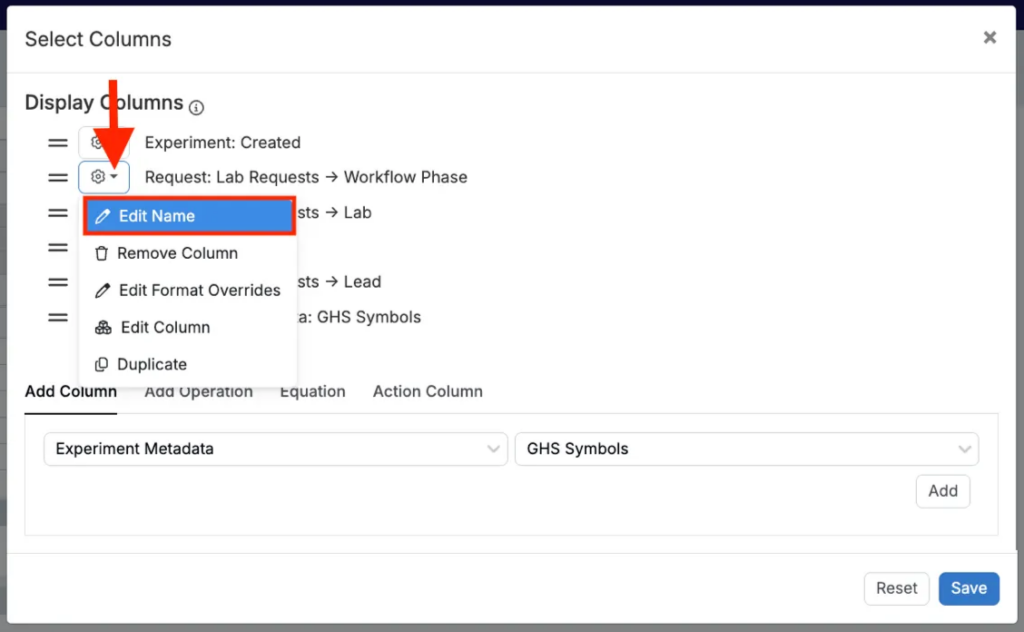
Task: Click drag handle for Workflow Phase row
Action: (x=58, y=178)
